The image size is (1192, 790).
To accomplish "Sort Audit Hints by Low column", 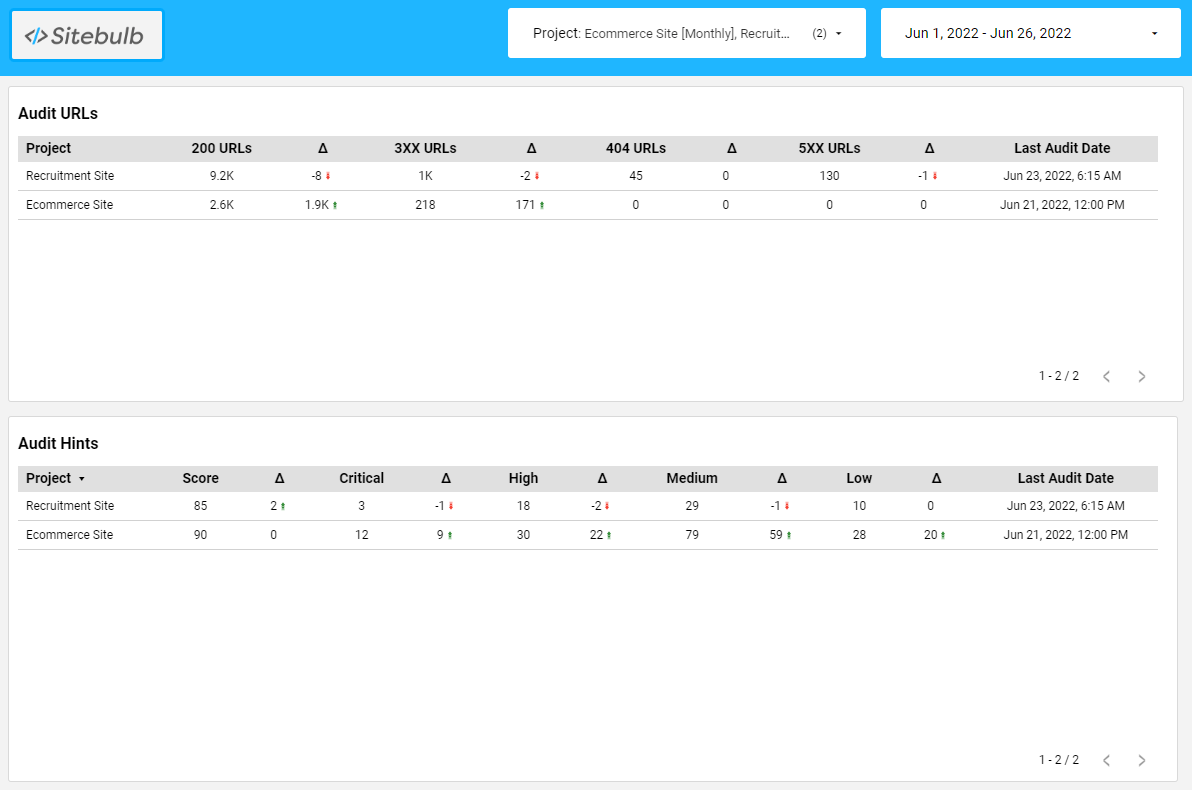I will 859,478.
